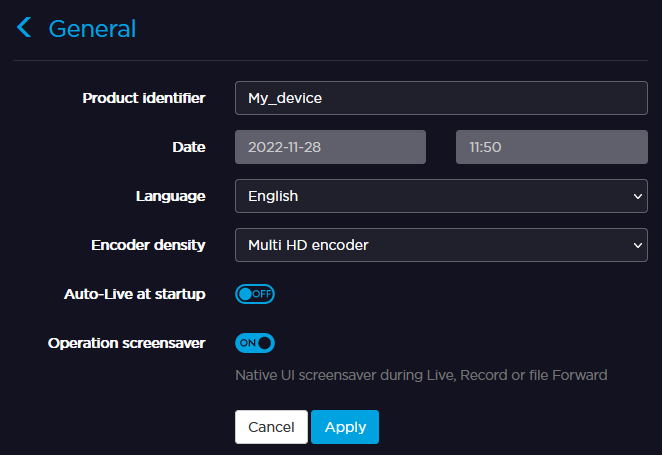Enable the Auto-Live at startup switch
Image resolution: width=662 pixels, height=455 pixels.
point(254,294)
